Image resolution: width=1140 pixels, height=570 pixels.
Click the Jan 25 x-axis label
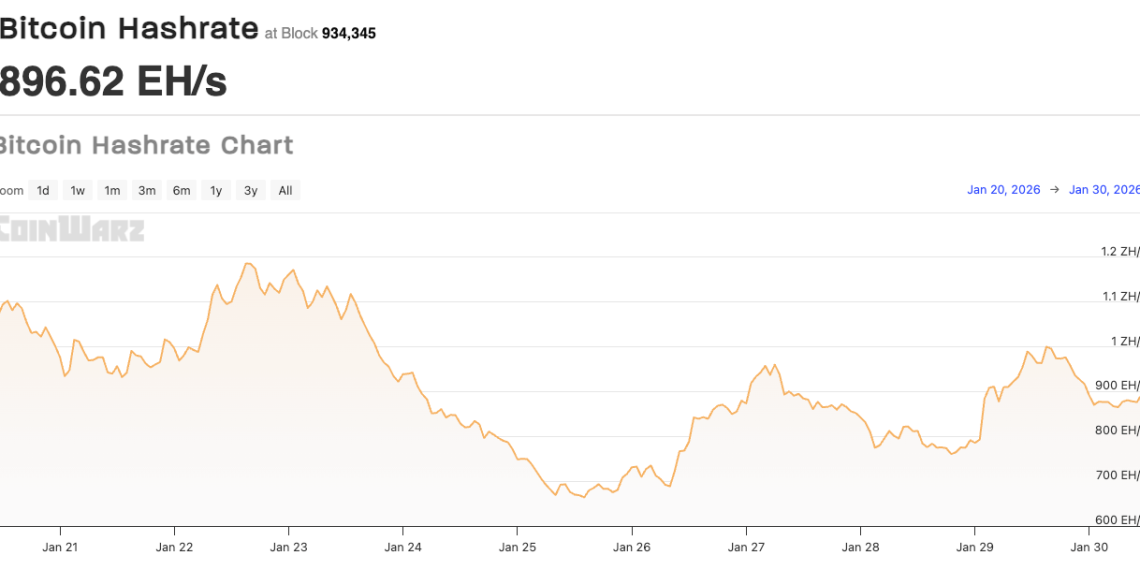pyautogui.click(x=517, y=547)
